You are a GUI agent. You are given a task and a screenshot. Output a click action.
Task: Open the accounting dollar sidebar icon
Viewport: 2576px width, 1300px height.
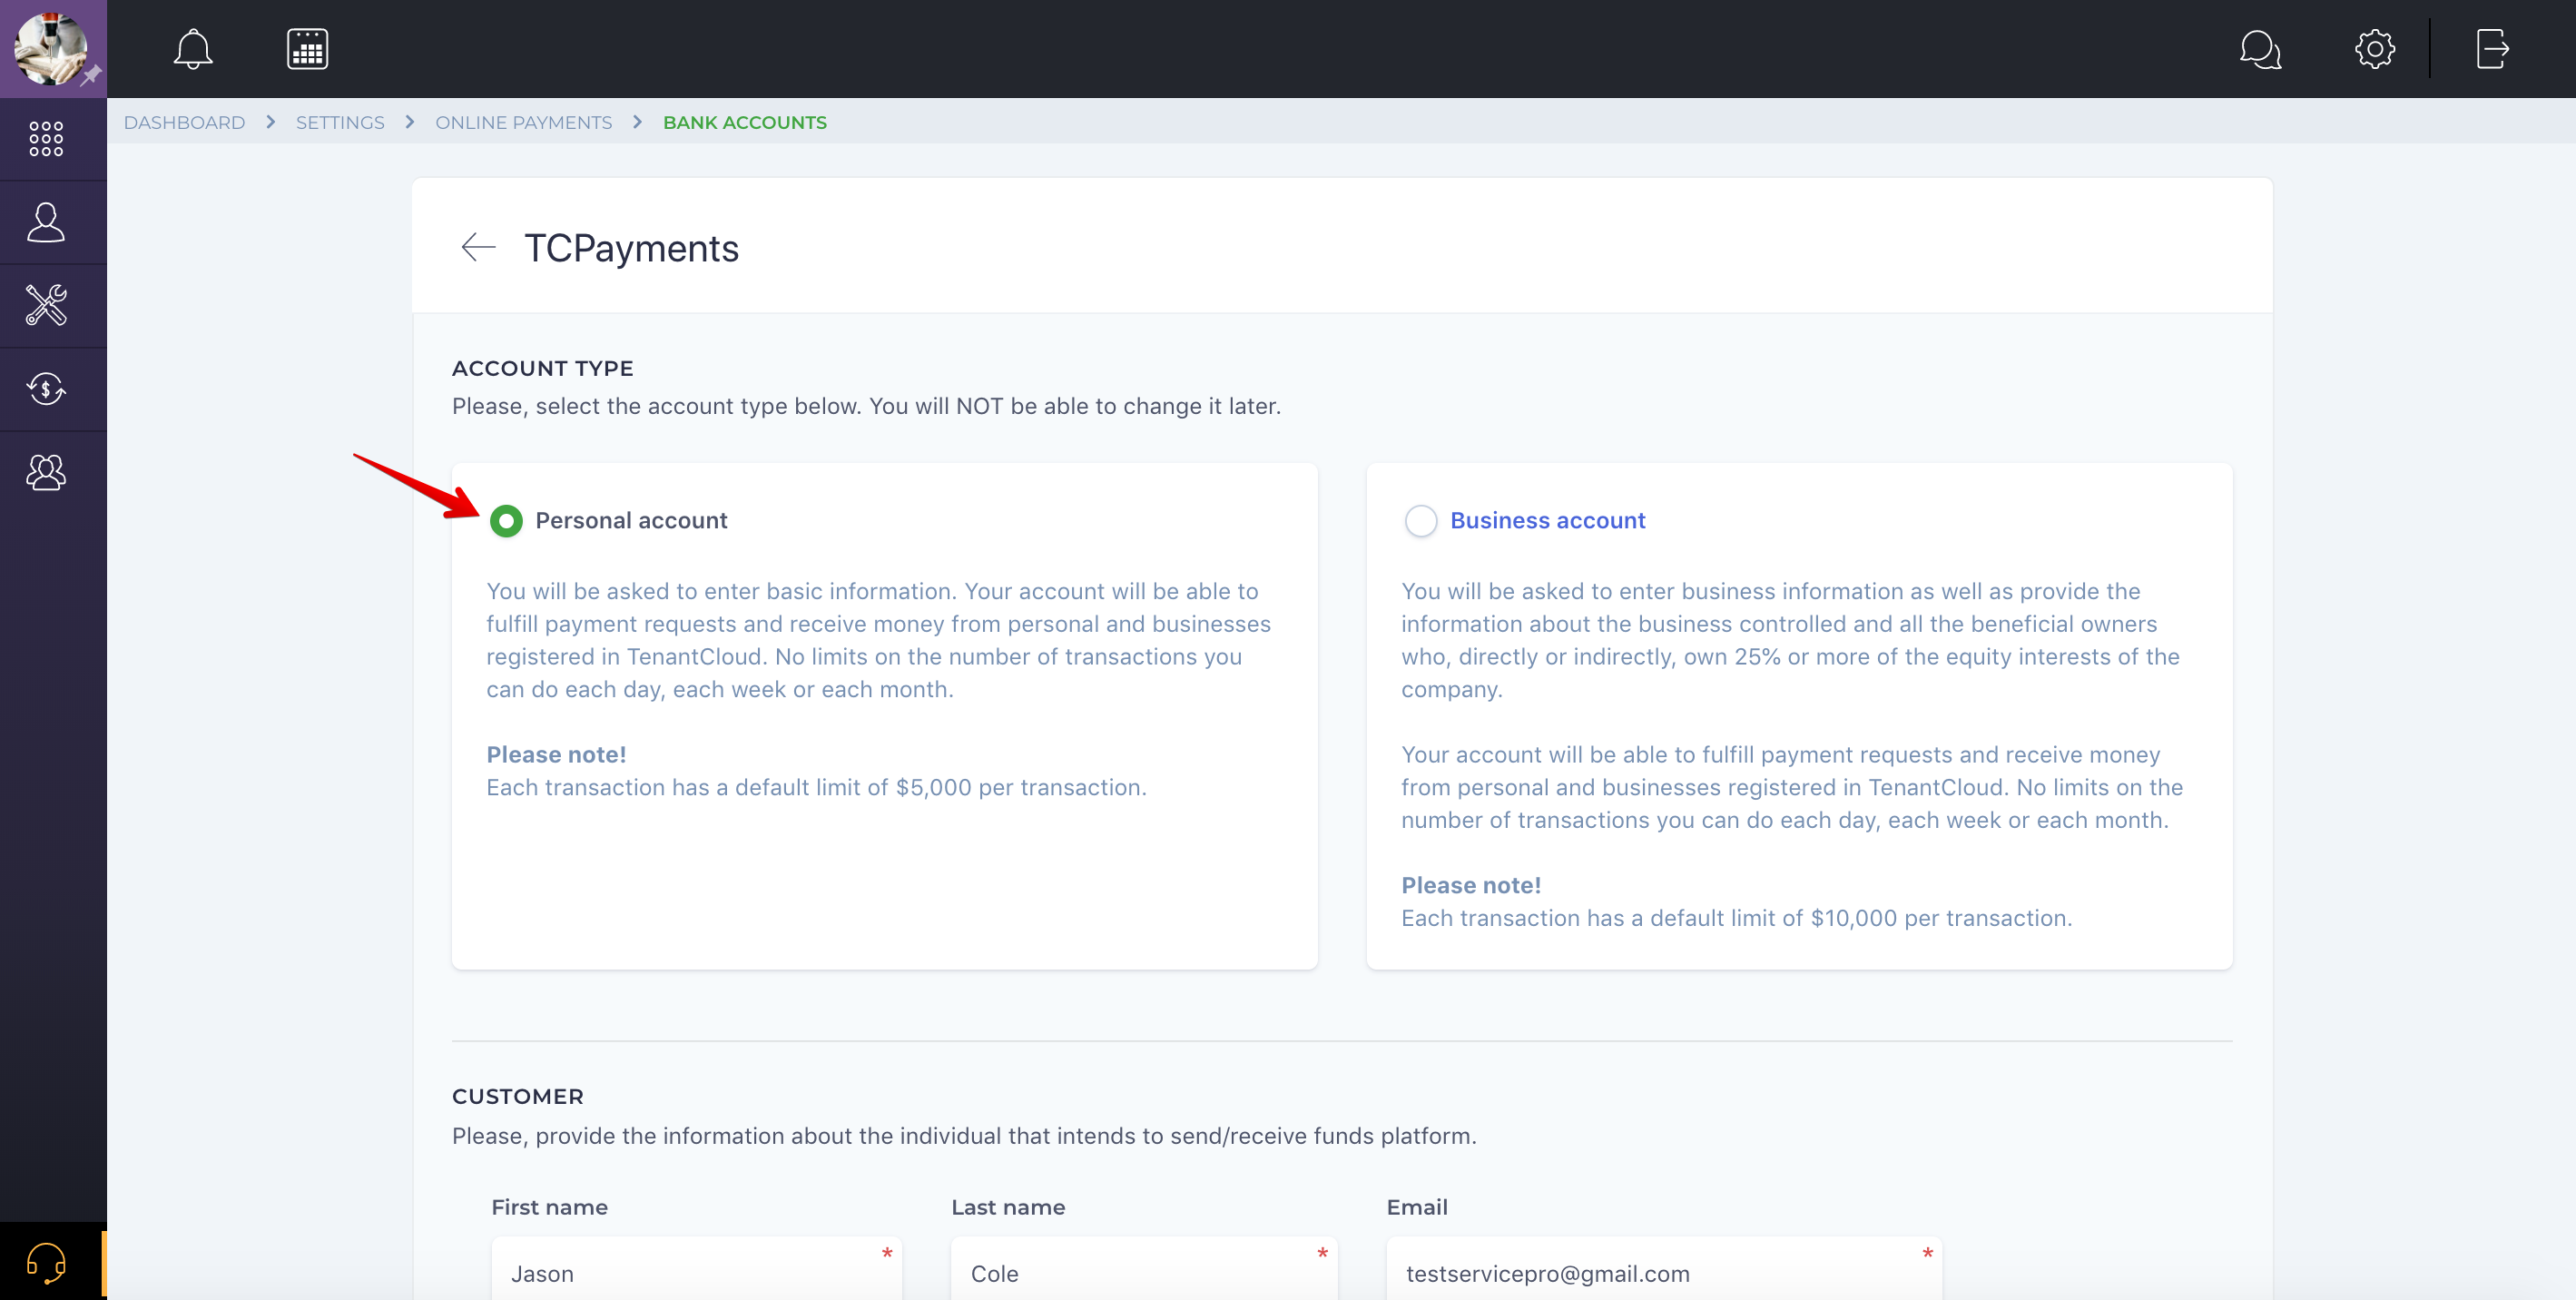46,389
